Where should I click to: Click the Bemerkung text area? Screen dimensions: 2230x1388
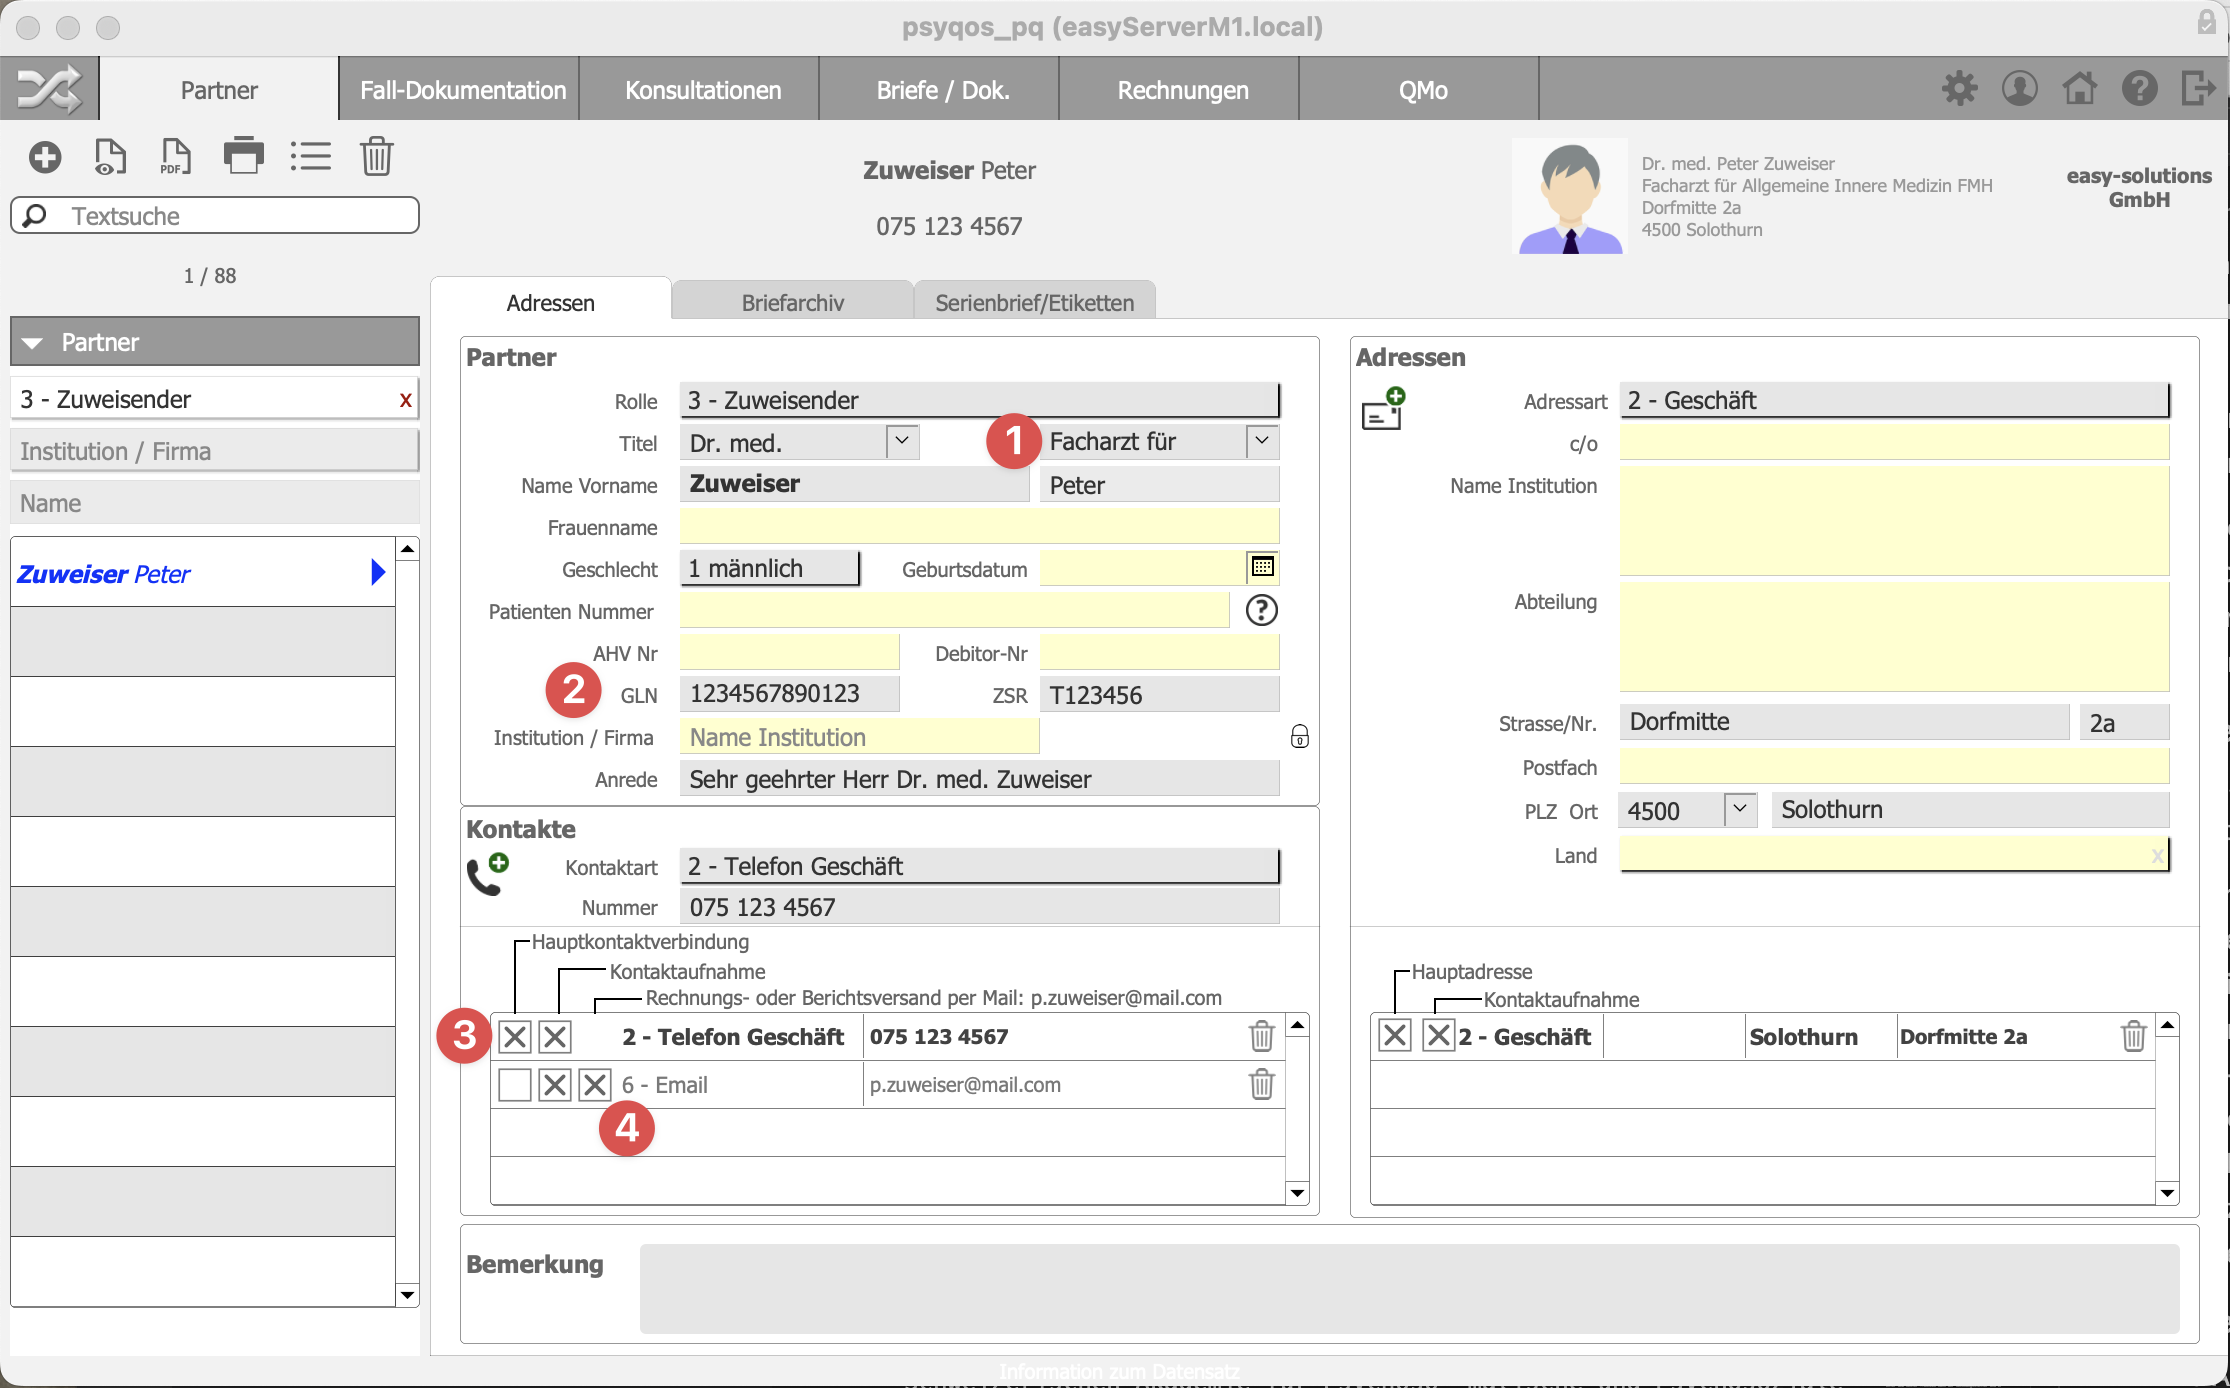click(x=1409, y=1288)
